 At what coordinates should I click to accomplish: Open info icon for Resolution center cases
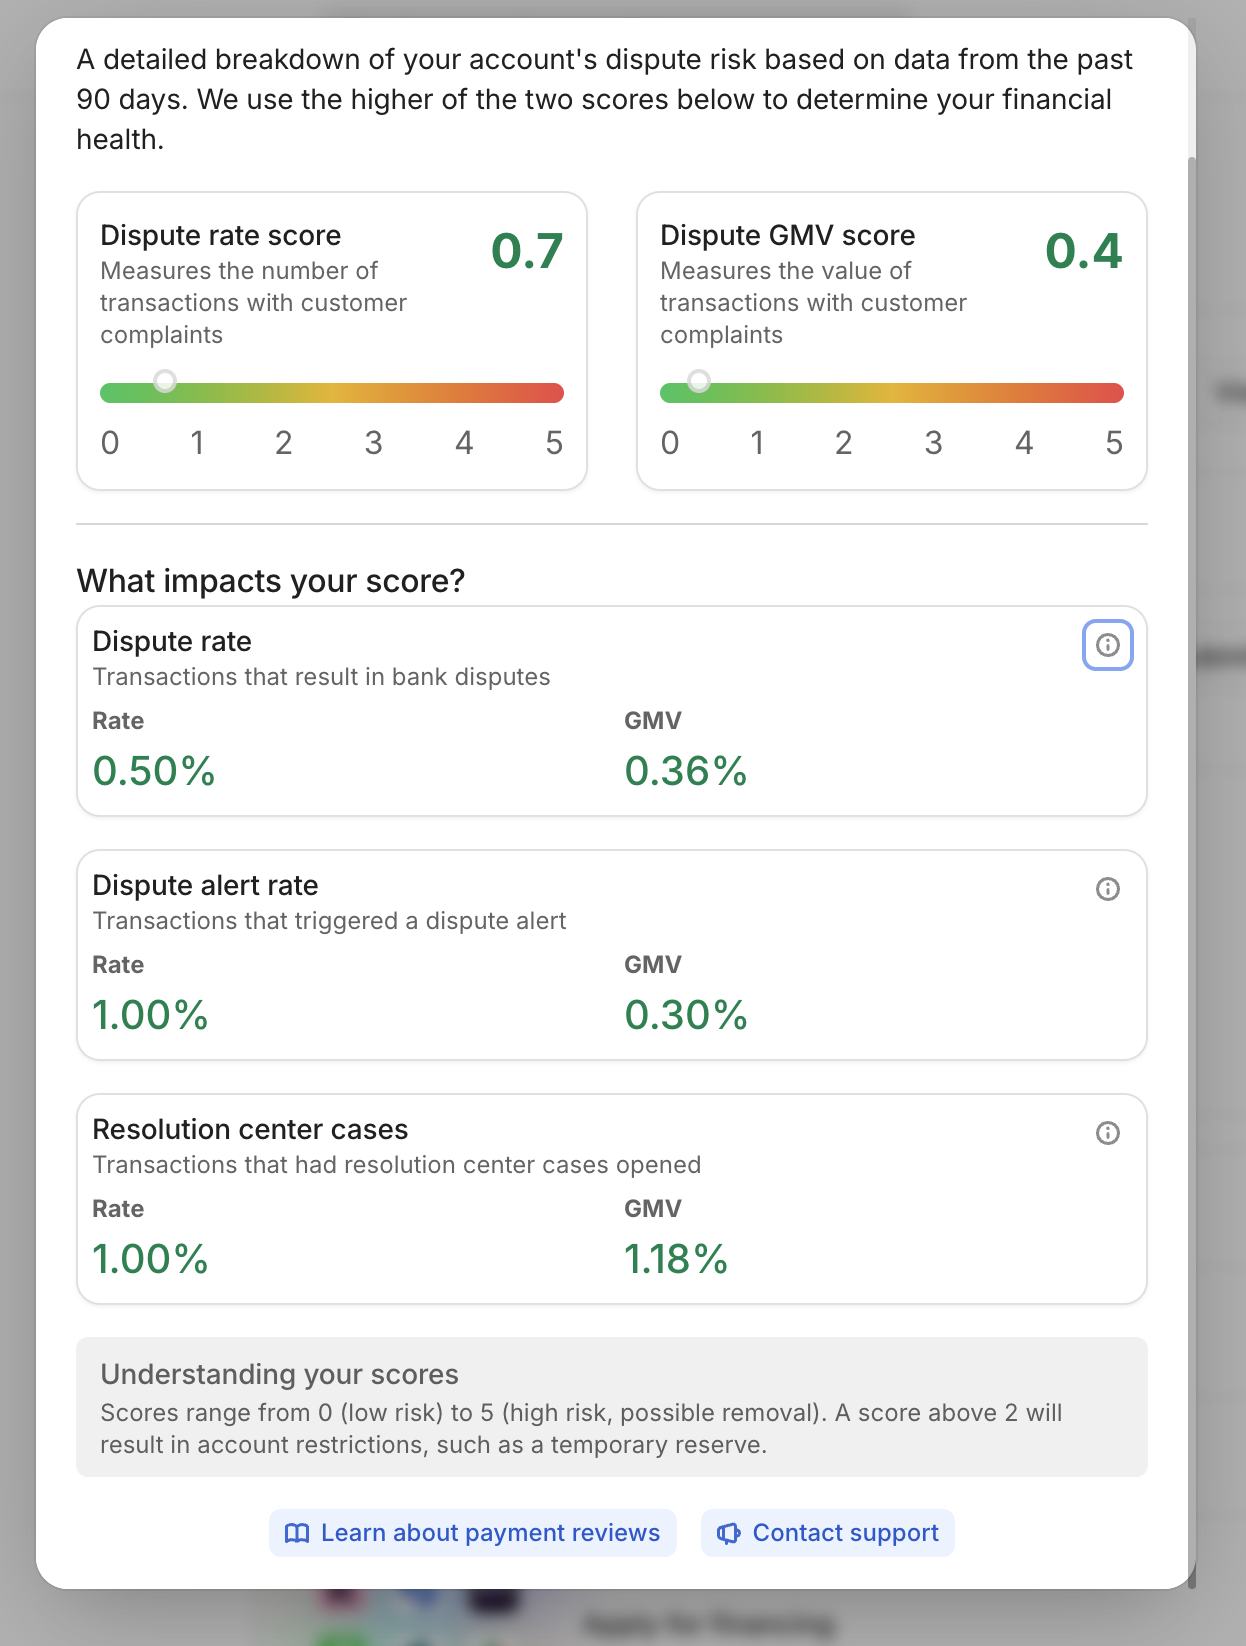pos(1107,1133)
